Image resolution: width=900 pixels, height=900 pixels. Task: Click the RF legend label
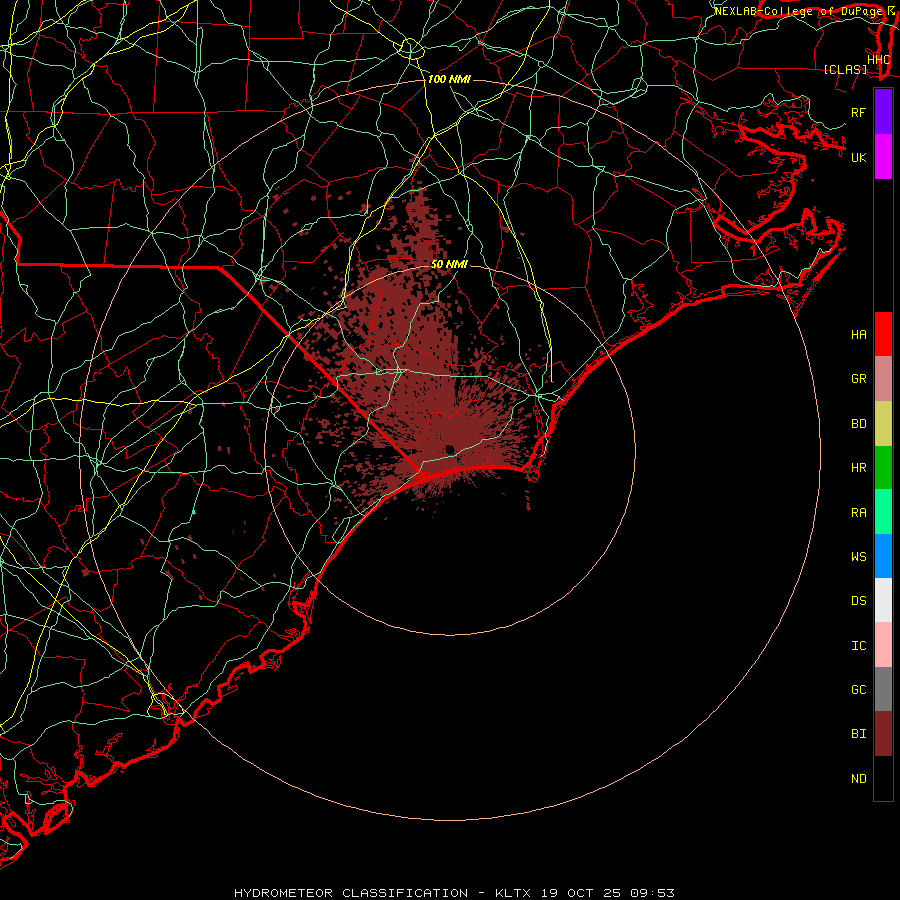(859, 112)
